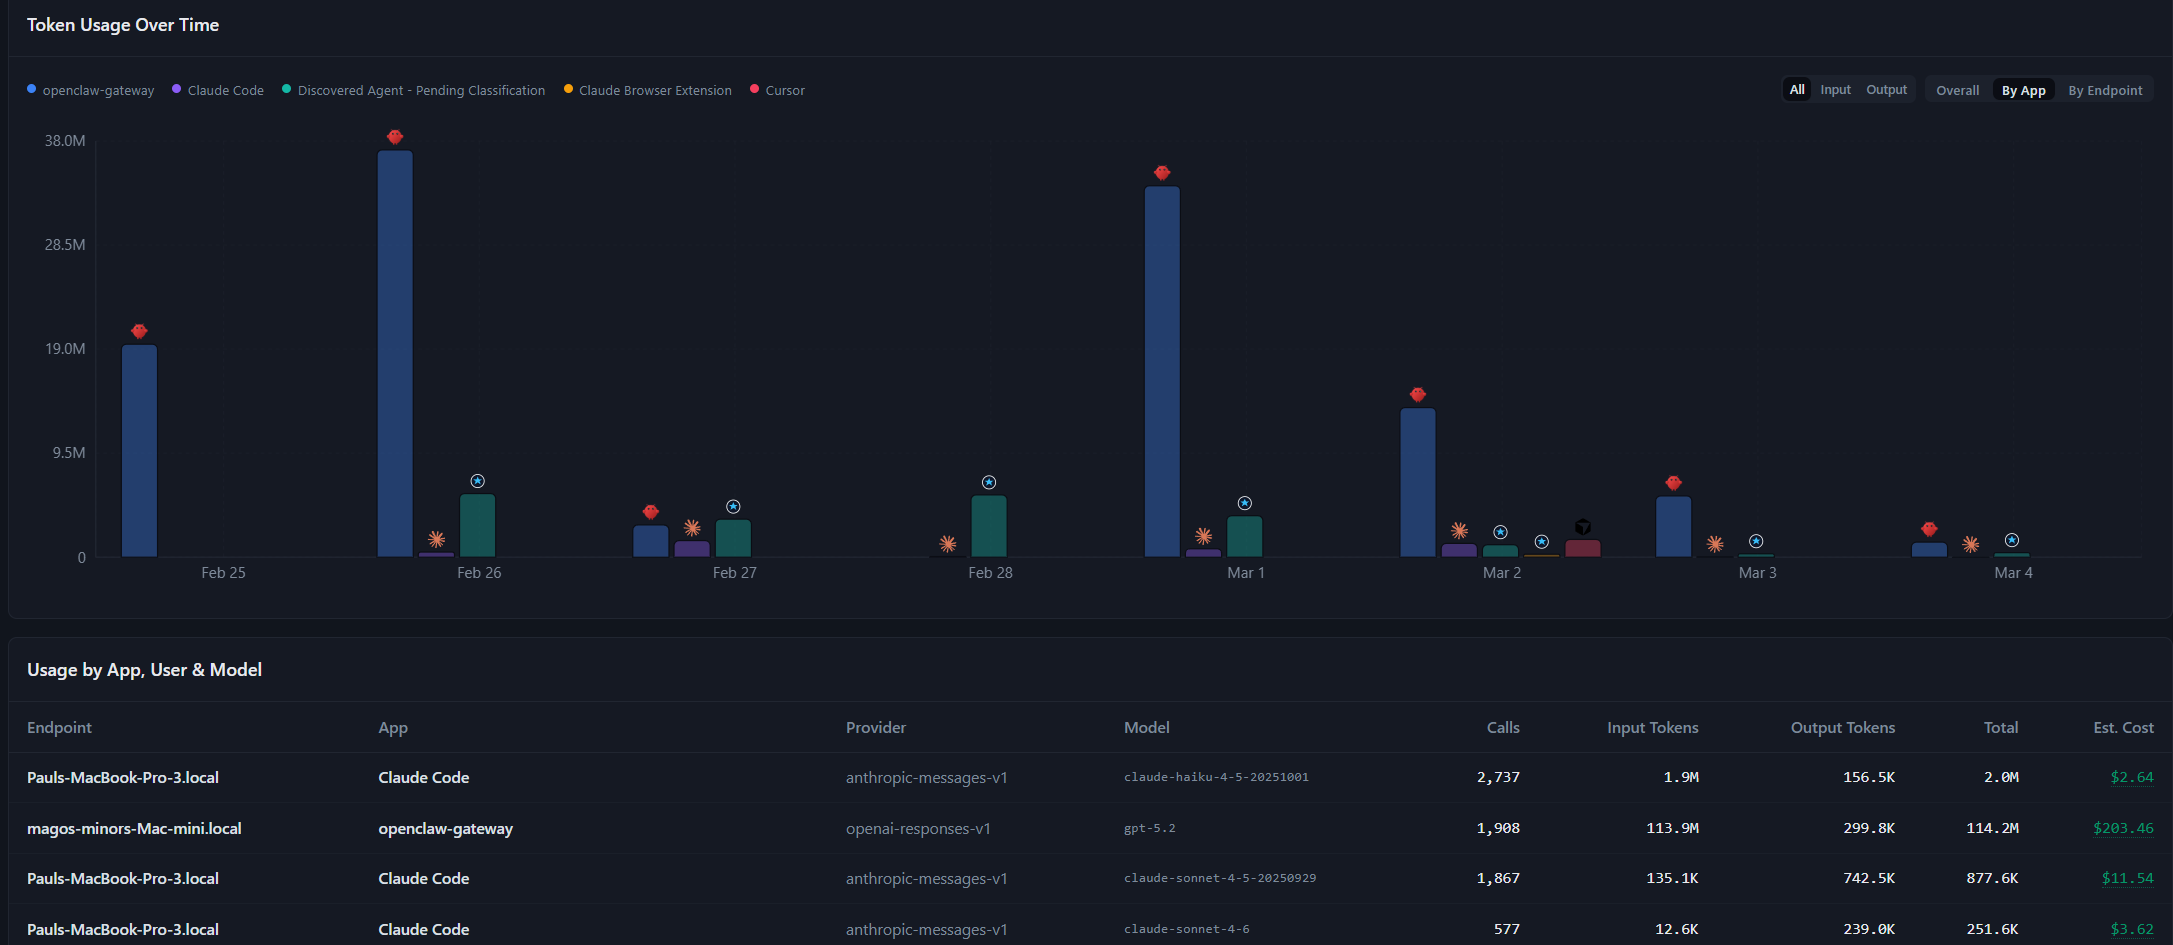Click the red Cursor legend color dot
The width and height of the screenshot is (2173, 945).
(x=753, y=89)
